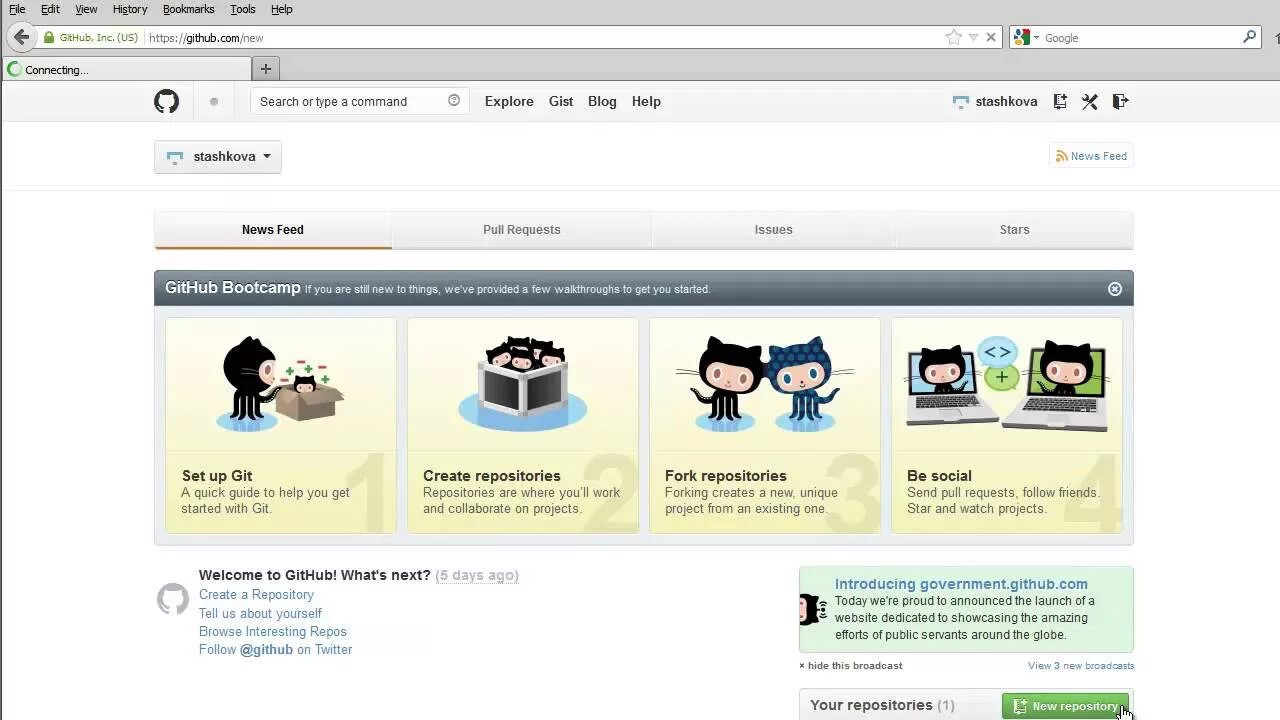Viewport: 1280px width, 720px height.
Task: Open the History menu
Action: tap(130, 9)
